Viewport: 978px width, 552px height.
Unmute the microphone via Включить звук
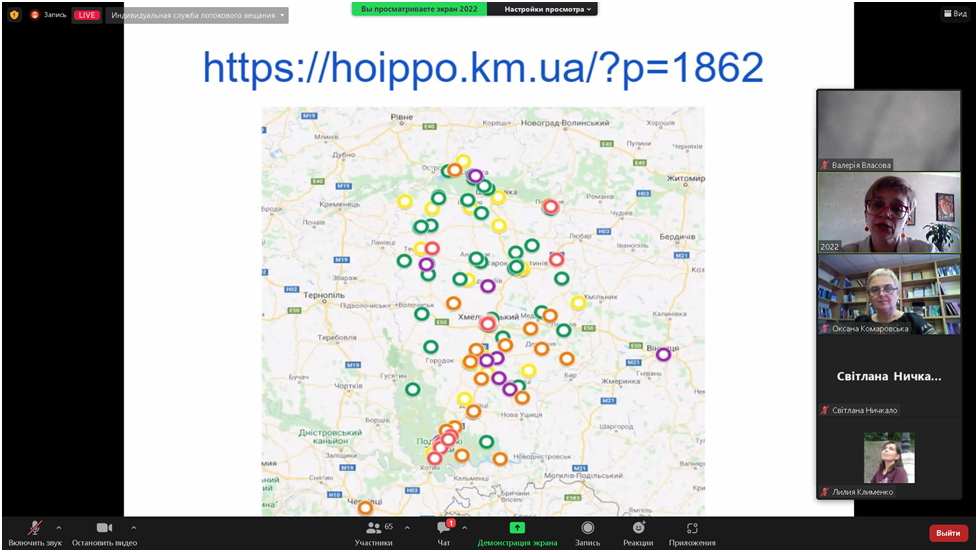35,535
